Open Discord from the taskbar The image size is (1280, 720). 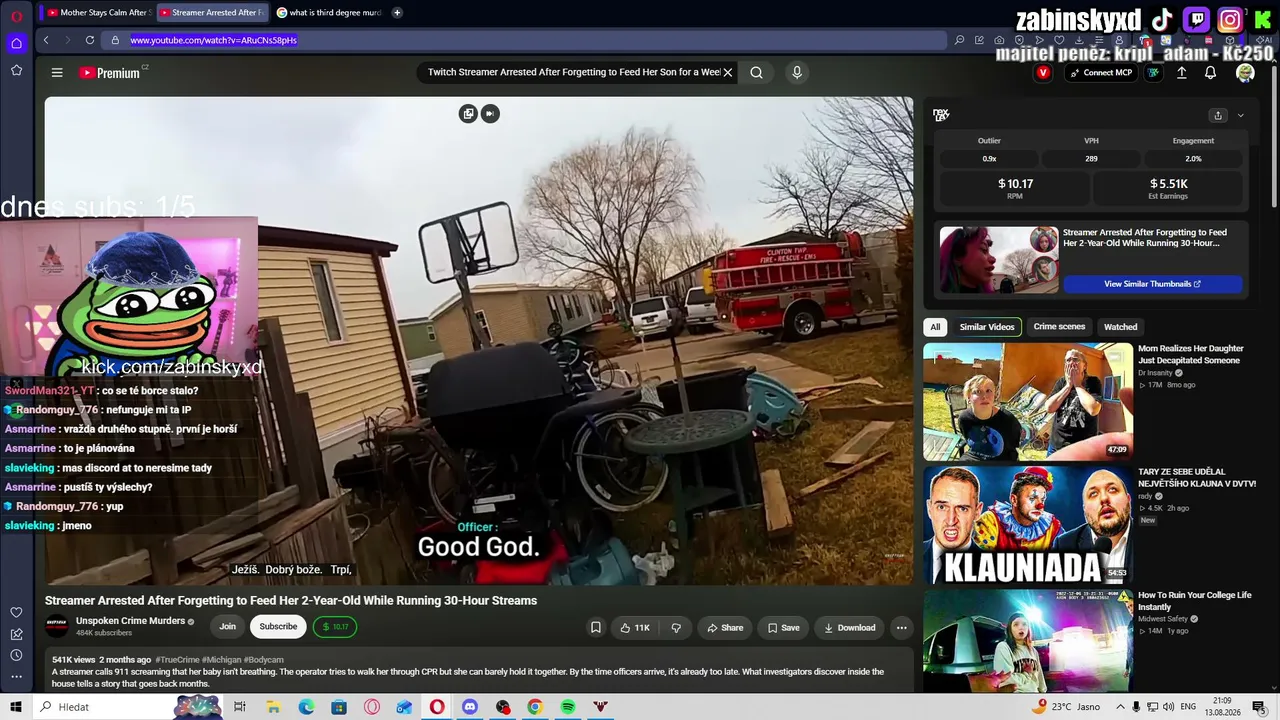[470, 707]
